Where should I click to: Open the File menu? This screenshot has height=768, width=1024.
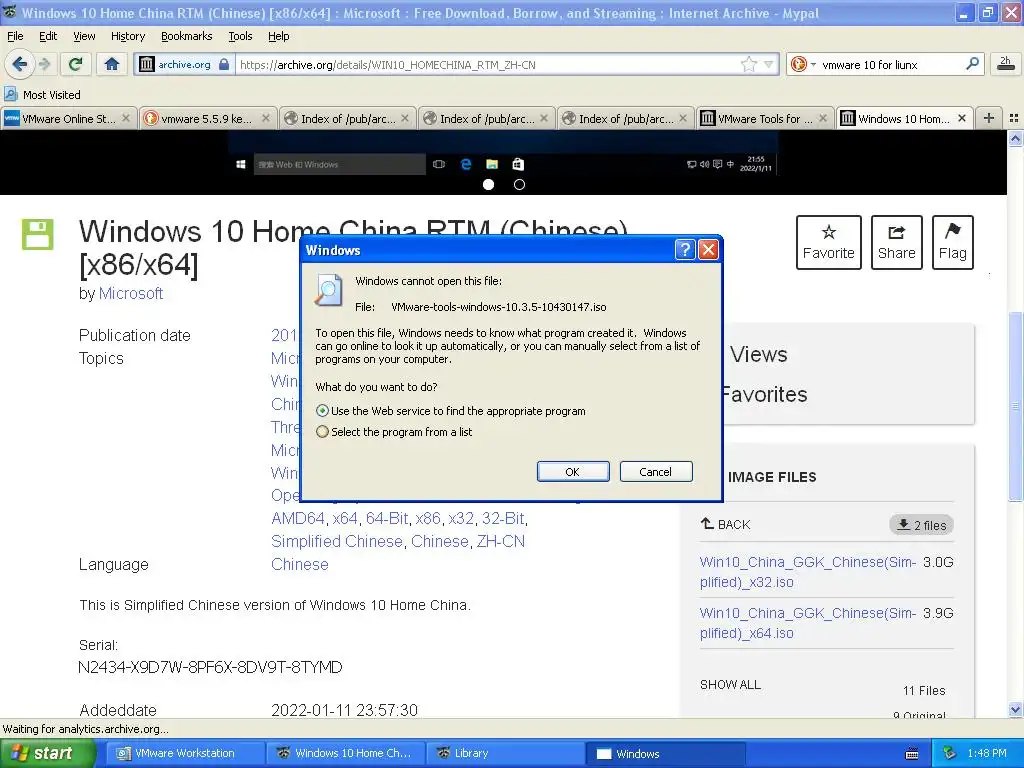coord(15,36)
